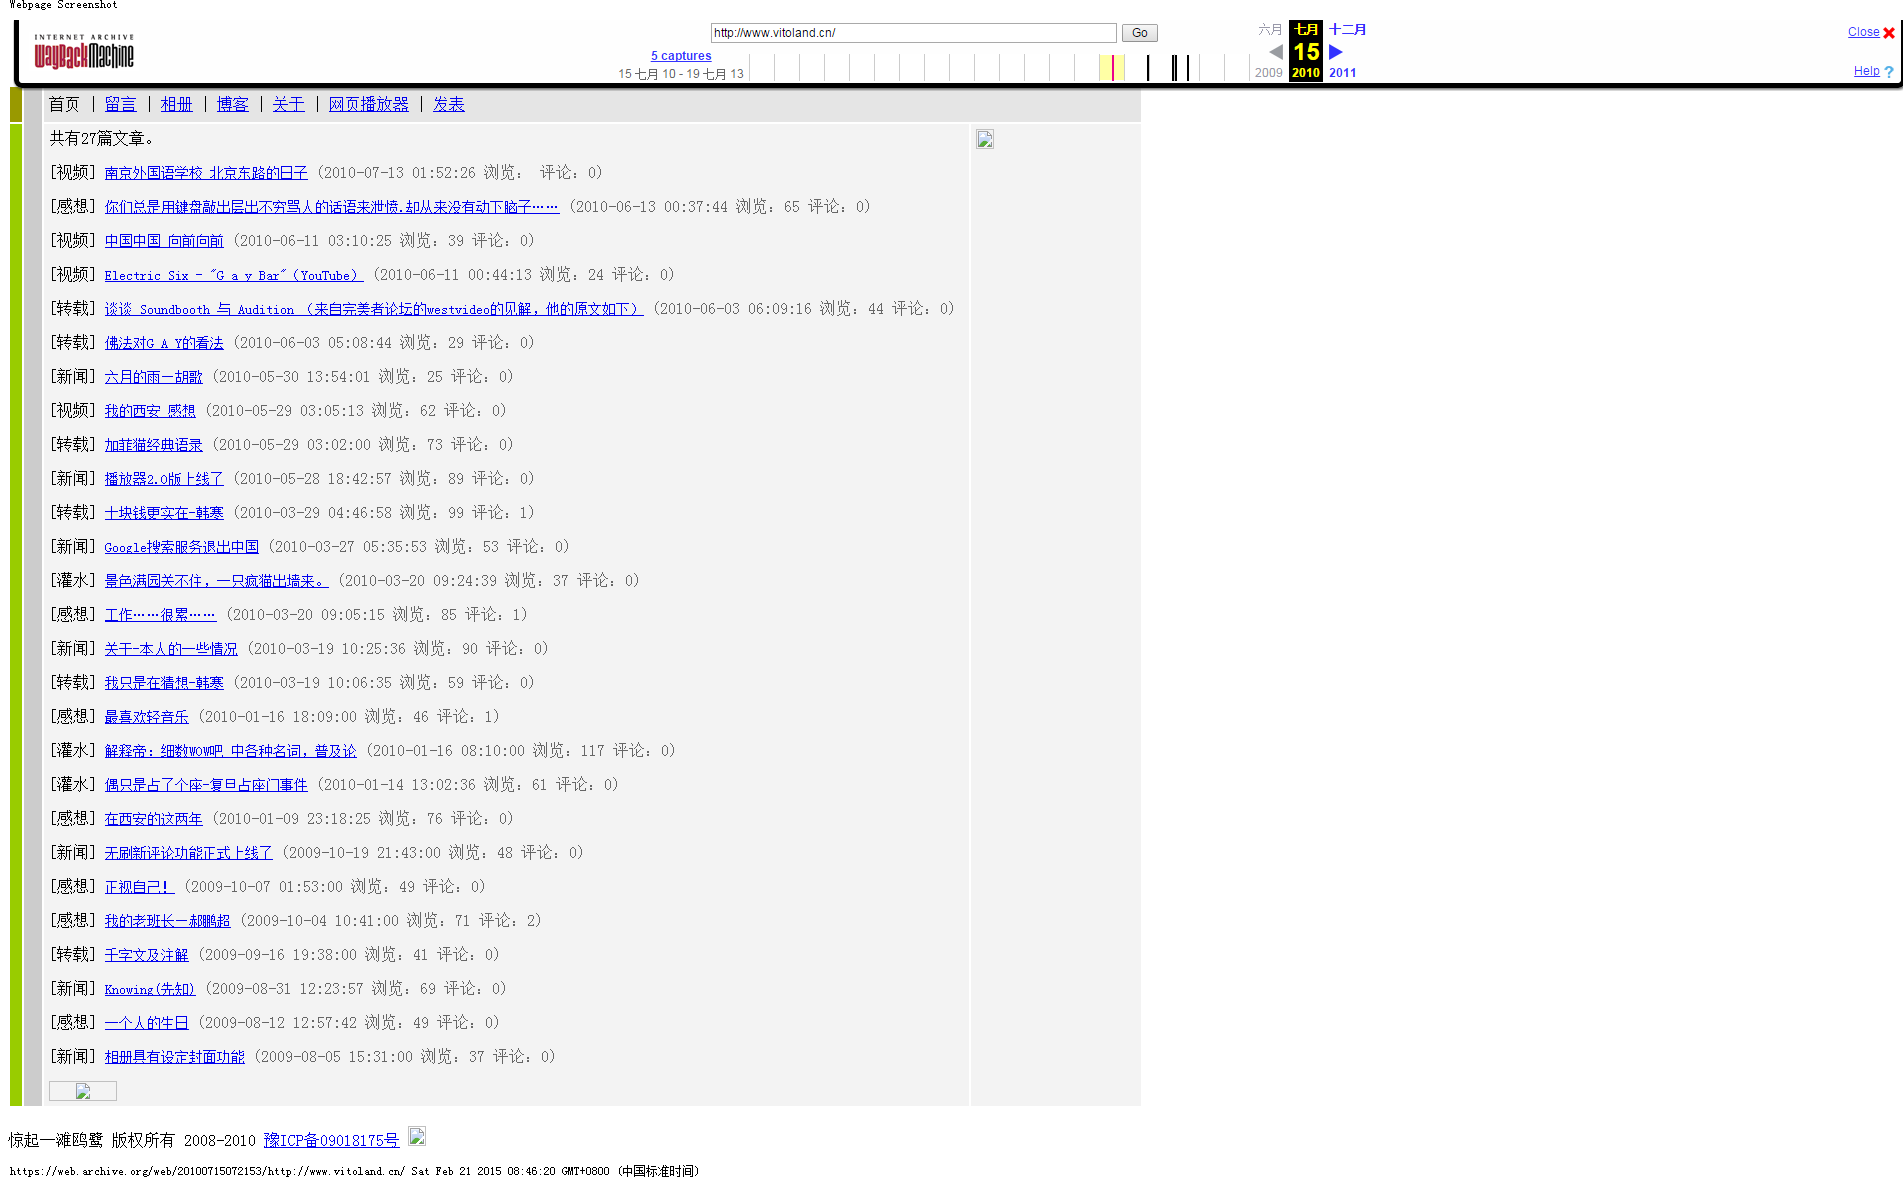This screenshot has height=1177, width=1903.
Task: Click the next capture right arrow
Action: [x=1336, y=52]
